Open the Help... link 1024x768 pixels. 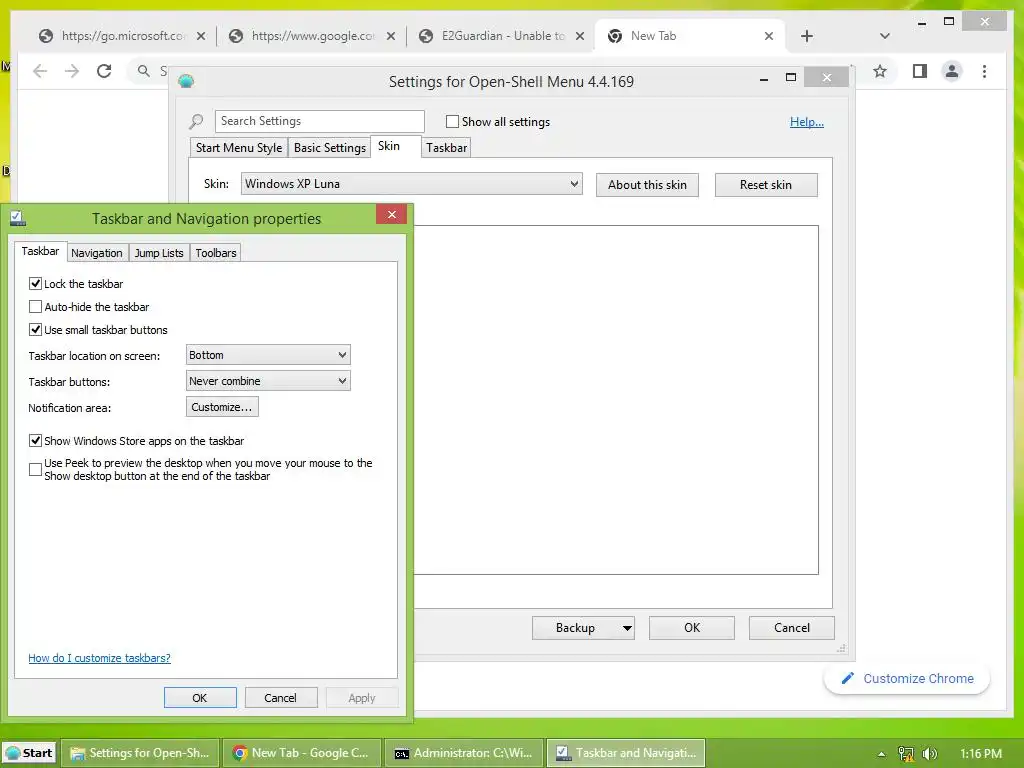tap(807, 122)
